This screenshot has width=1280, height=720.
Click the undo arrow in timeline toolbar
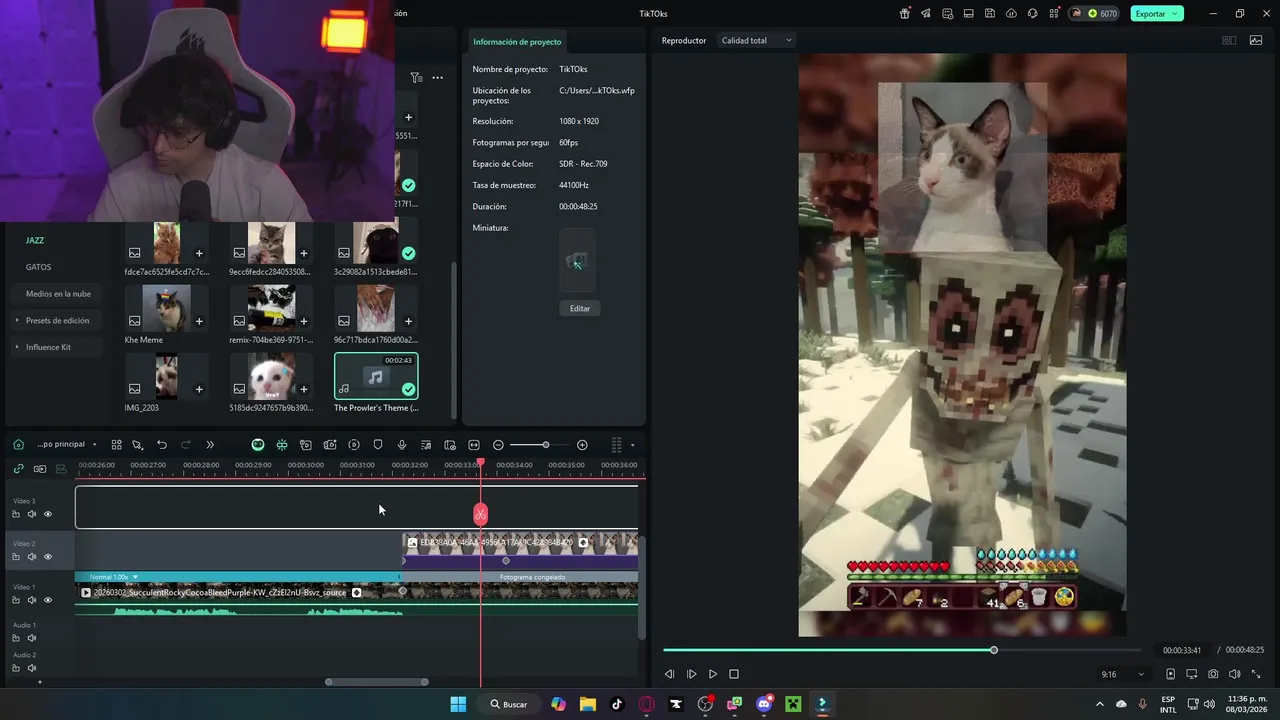[x=162, y=445]
